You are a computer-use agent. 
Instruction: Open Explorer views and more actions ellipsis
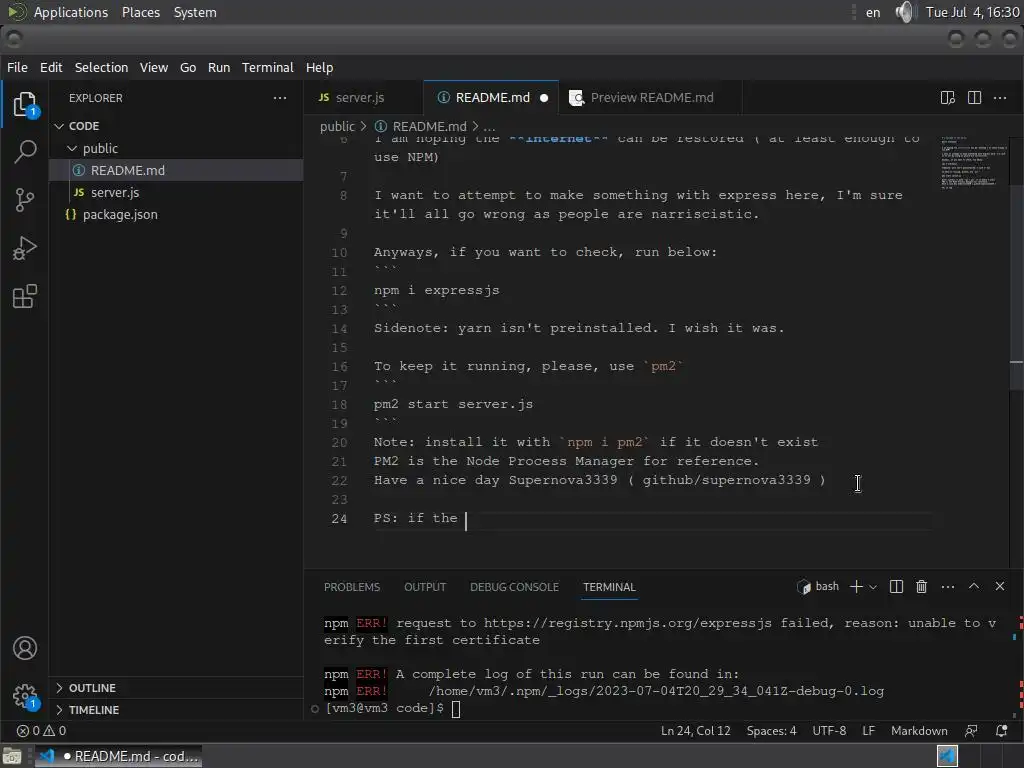click(x=280, y=98)
